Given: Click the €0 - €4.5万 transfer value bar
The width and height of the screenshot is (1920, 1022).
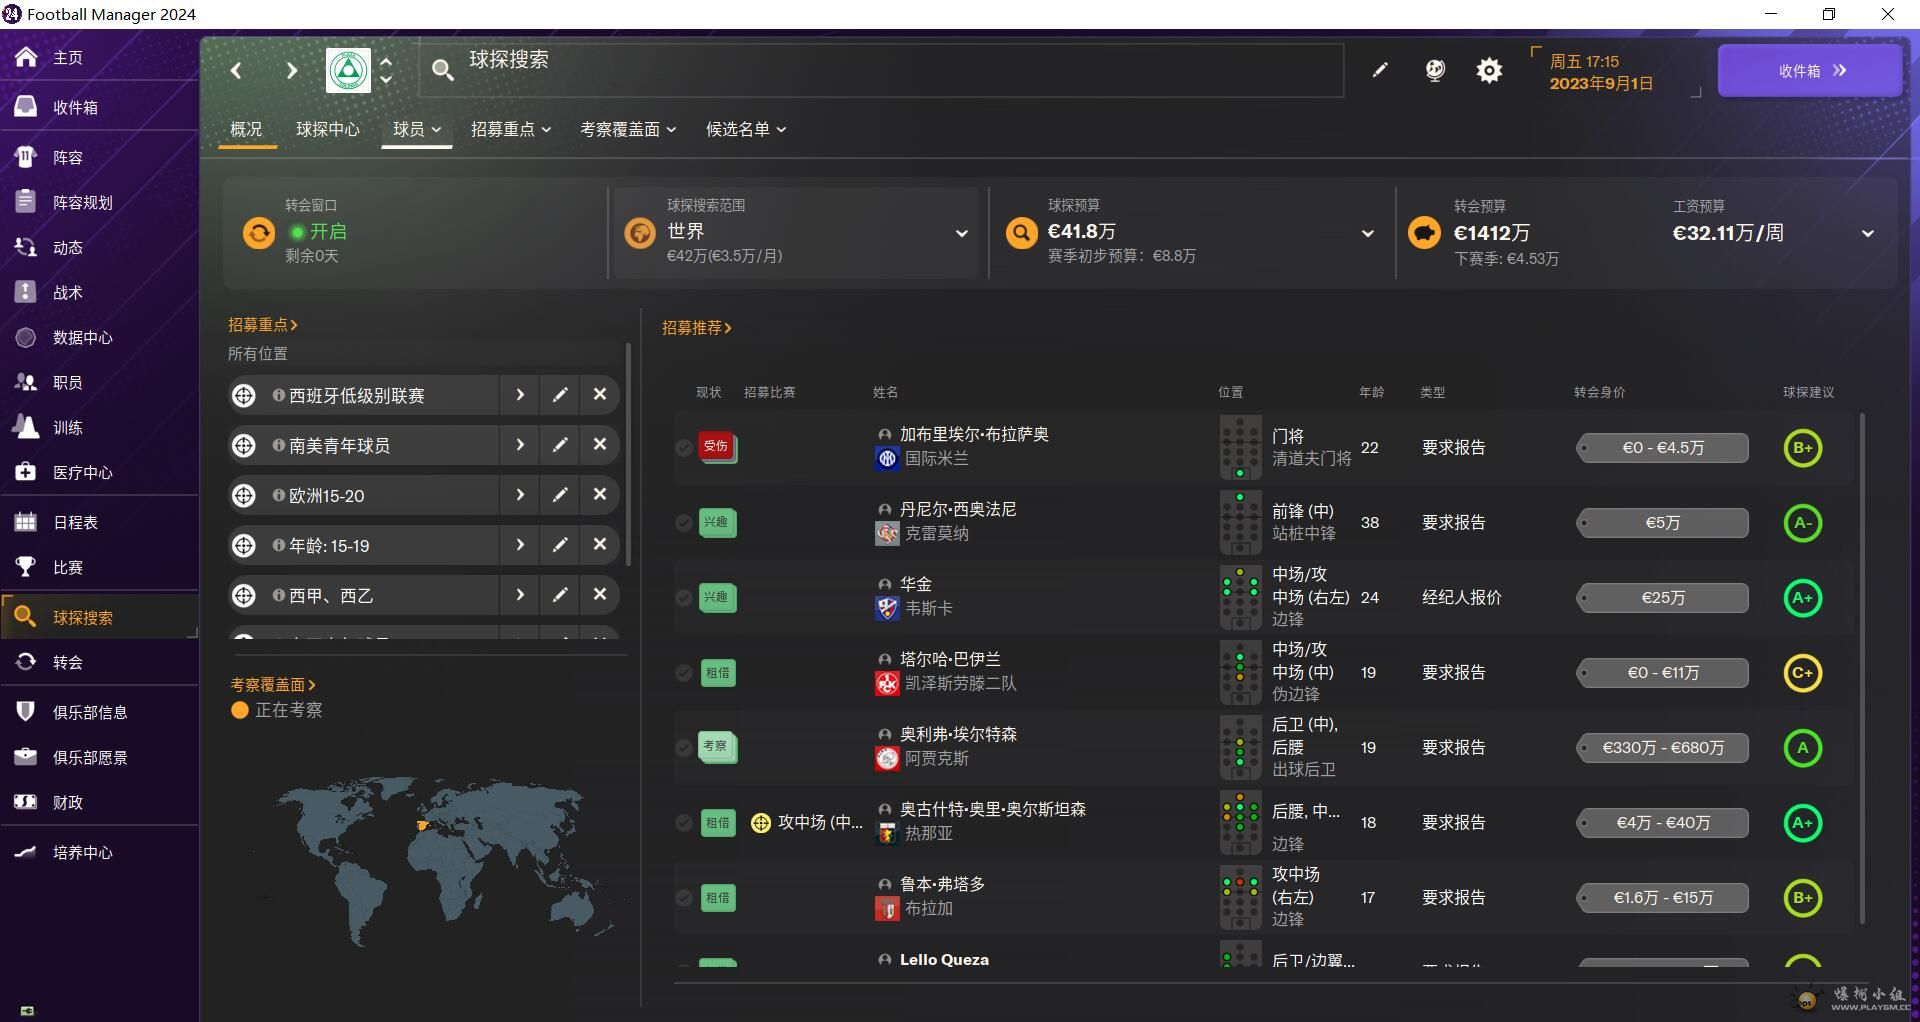Looking at the screenshot, I should (1663, 448).
